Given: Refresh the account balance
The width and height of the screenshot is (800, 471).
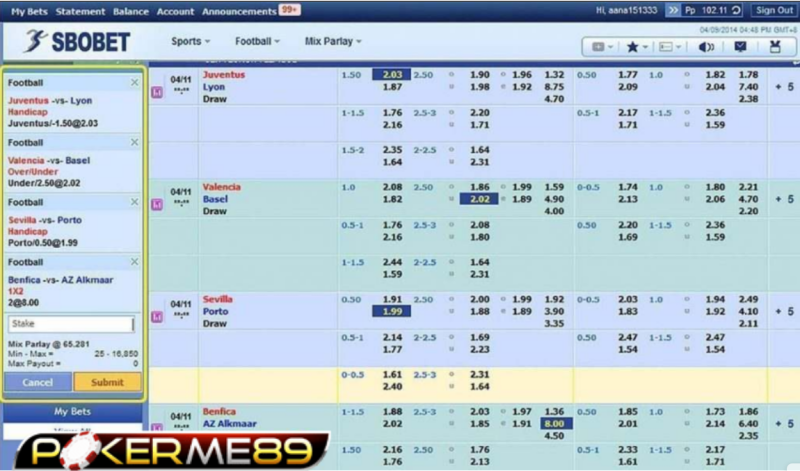Looking at the screenshot, I should coord(736,10).
